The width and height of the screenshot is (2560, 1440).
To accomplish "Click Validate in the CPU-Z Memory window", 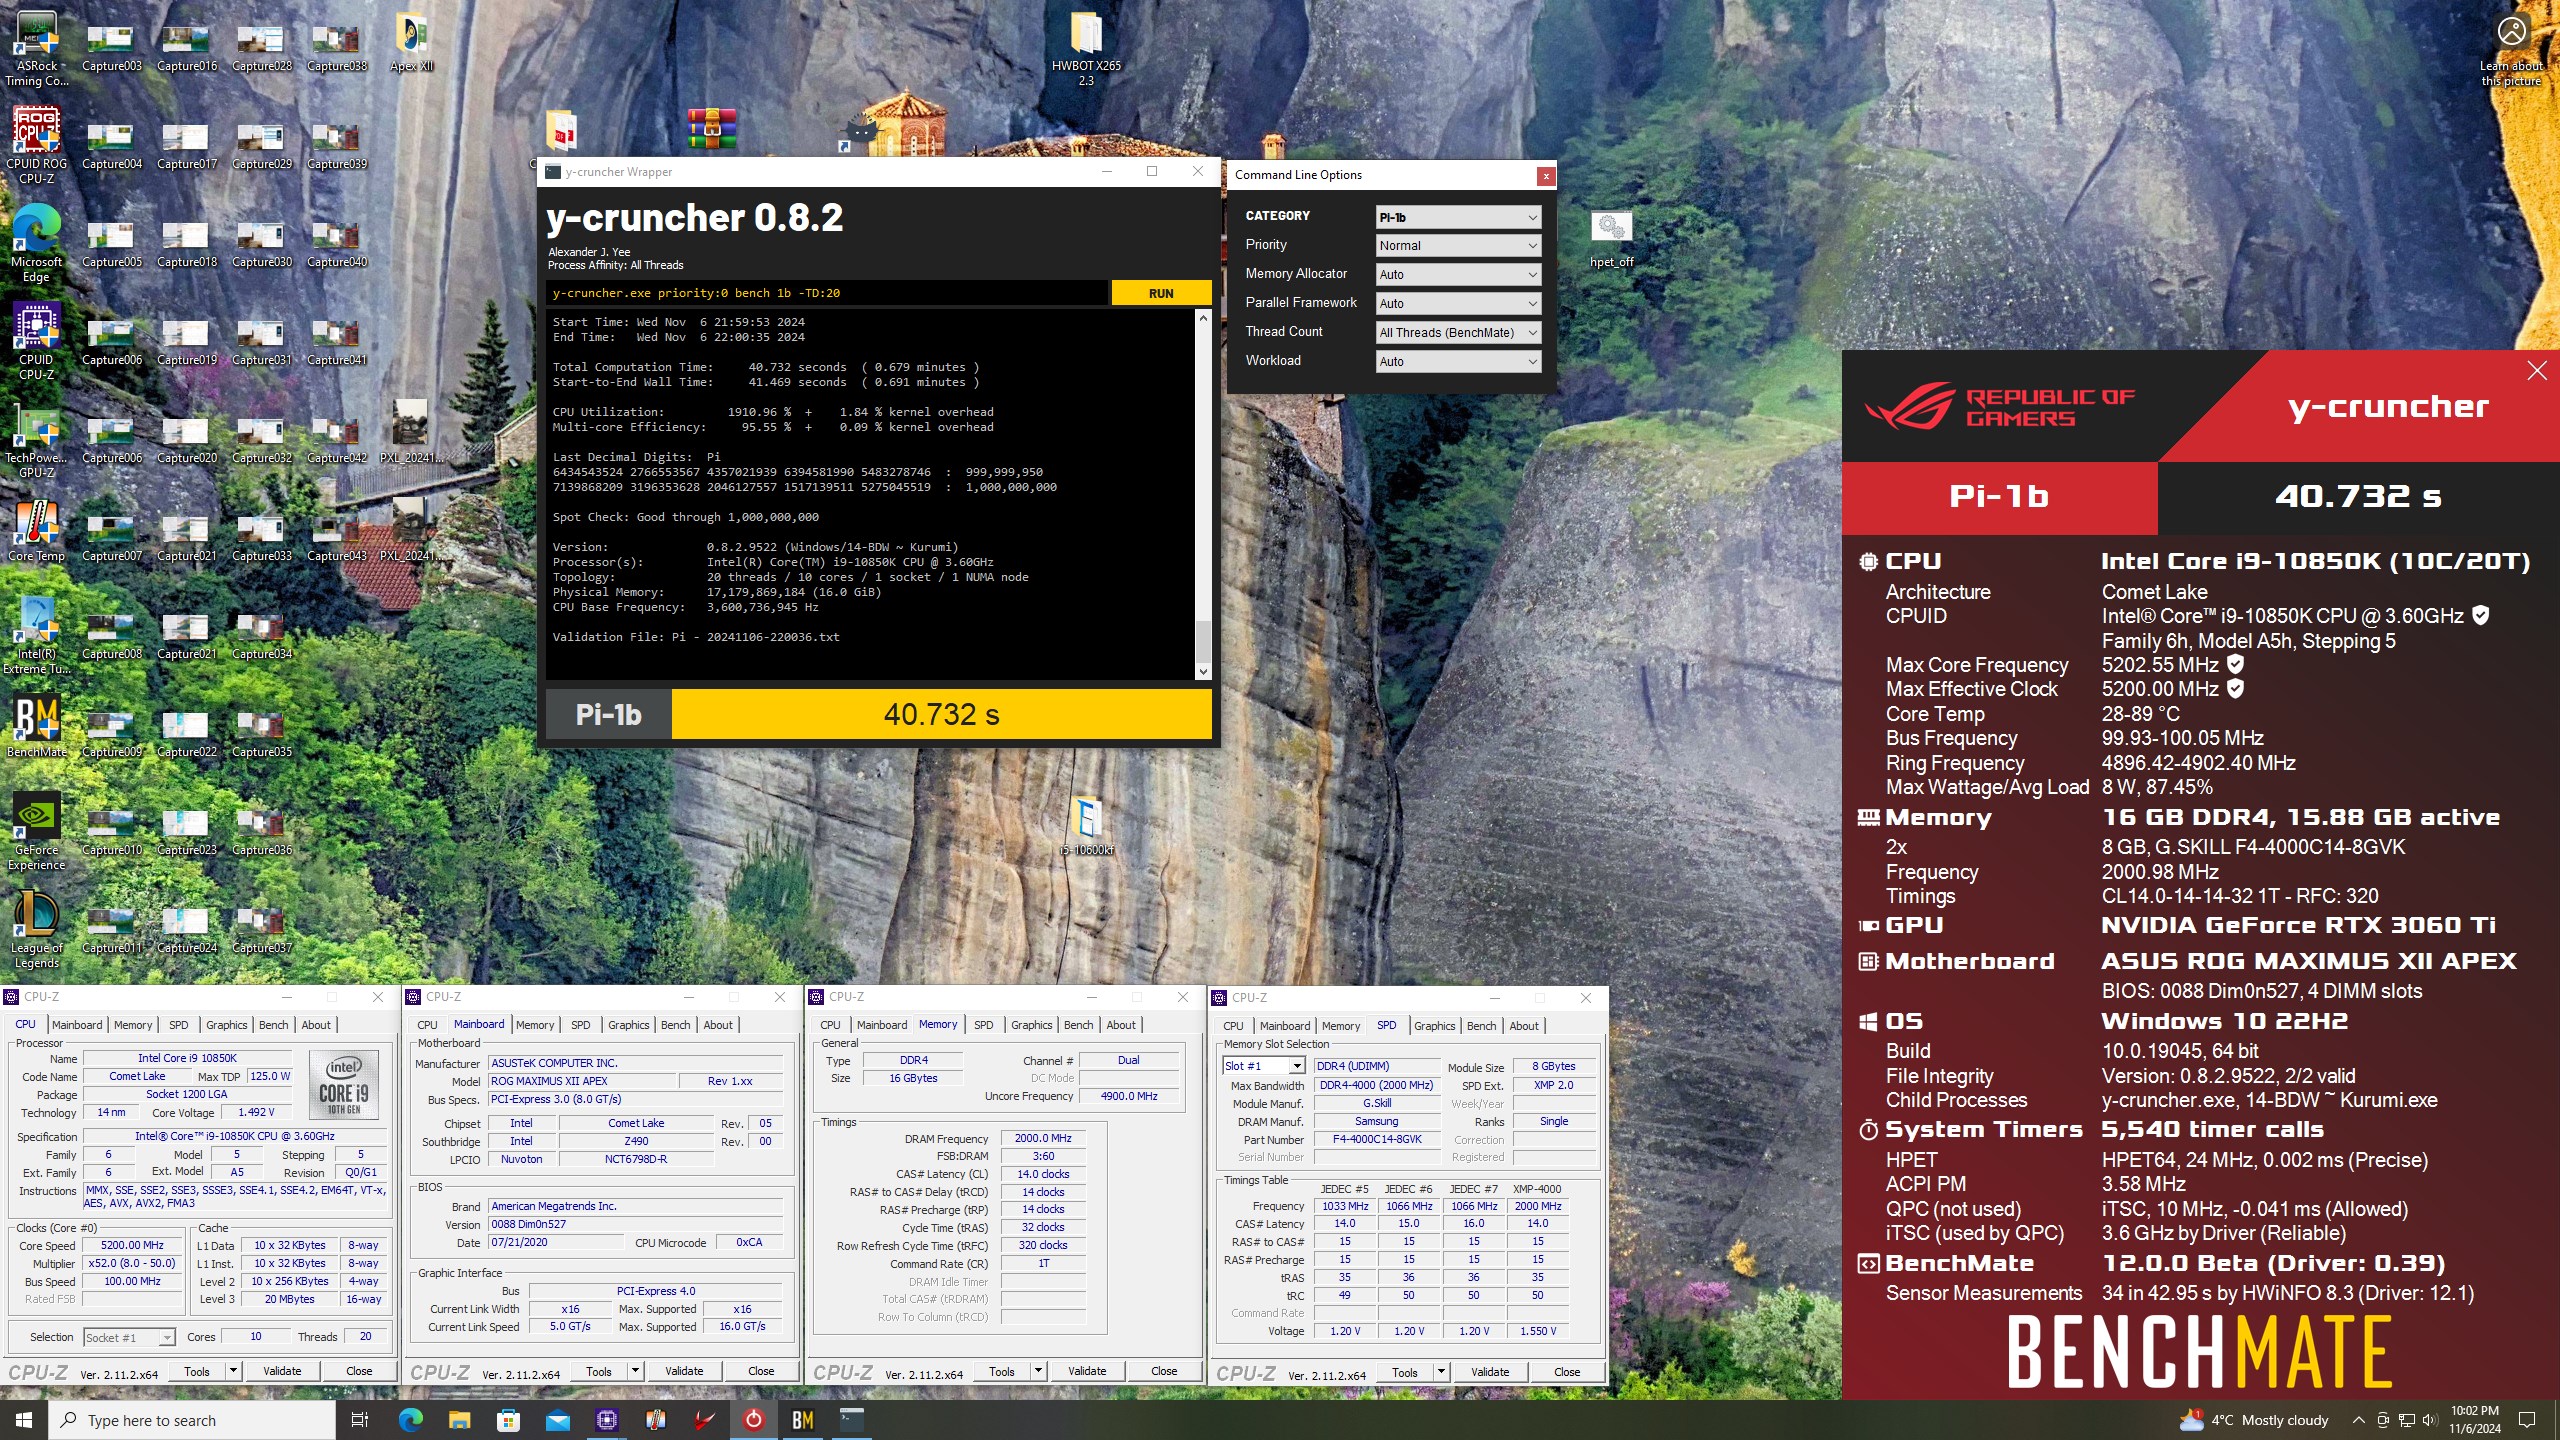I will tap(1087, 1371).
